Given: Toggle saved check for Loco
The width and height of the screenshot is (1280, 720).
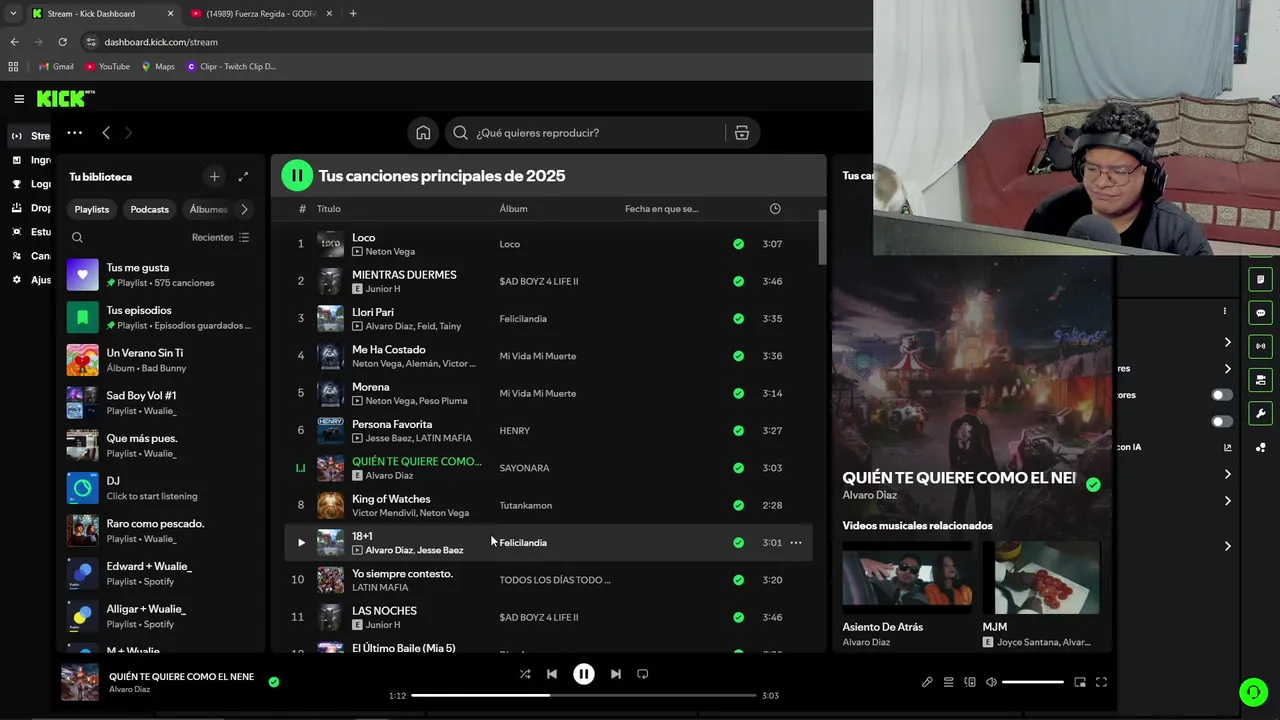Looking at the screenshot, I should 738,244.
